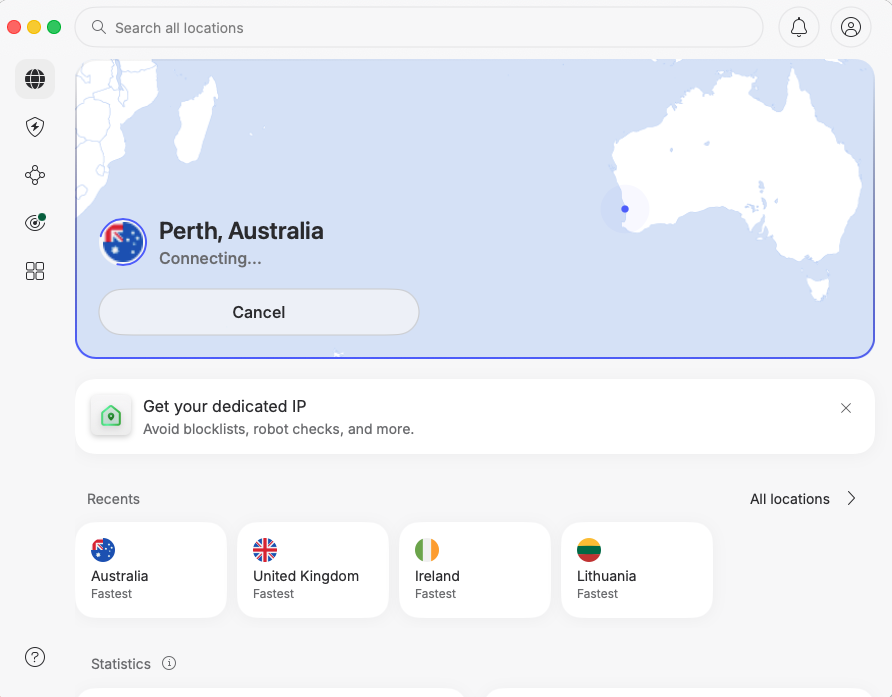Connect to United Kingdom Fastest recent
This screenshot has width=892, height=697.
[313, 570]
